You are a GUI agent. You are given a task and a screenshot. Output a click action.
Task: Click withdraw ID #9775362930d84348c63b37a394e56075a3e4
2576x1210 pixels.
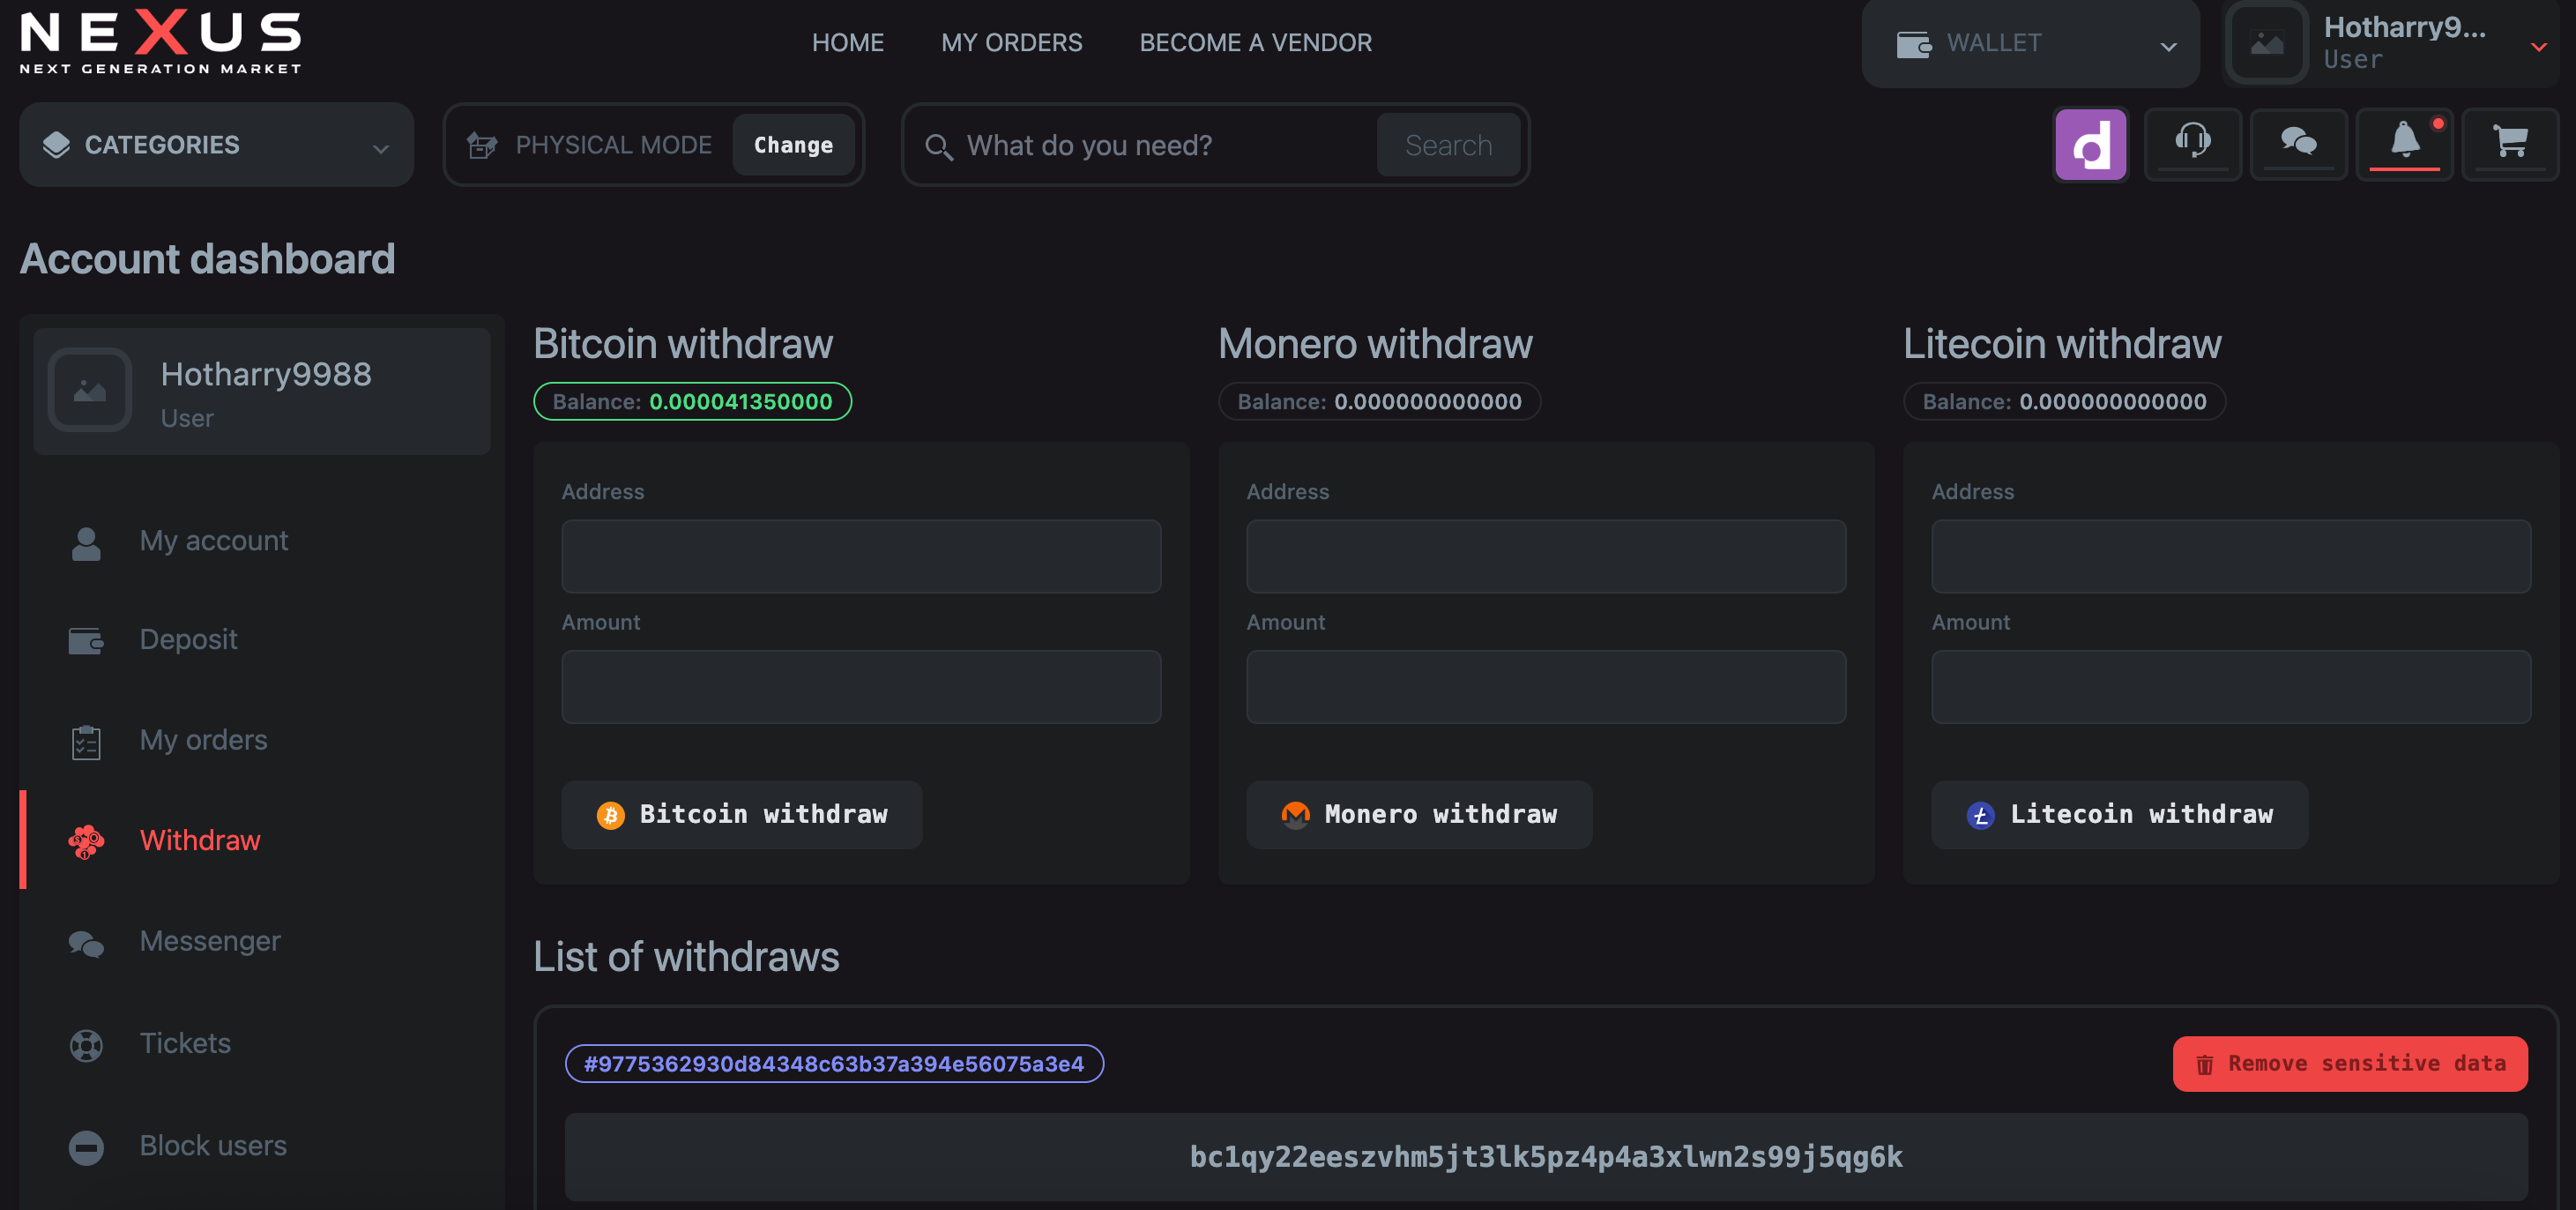point(834,1064)
